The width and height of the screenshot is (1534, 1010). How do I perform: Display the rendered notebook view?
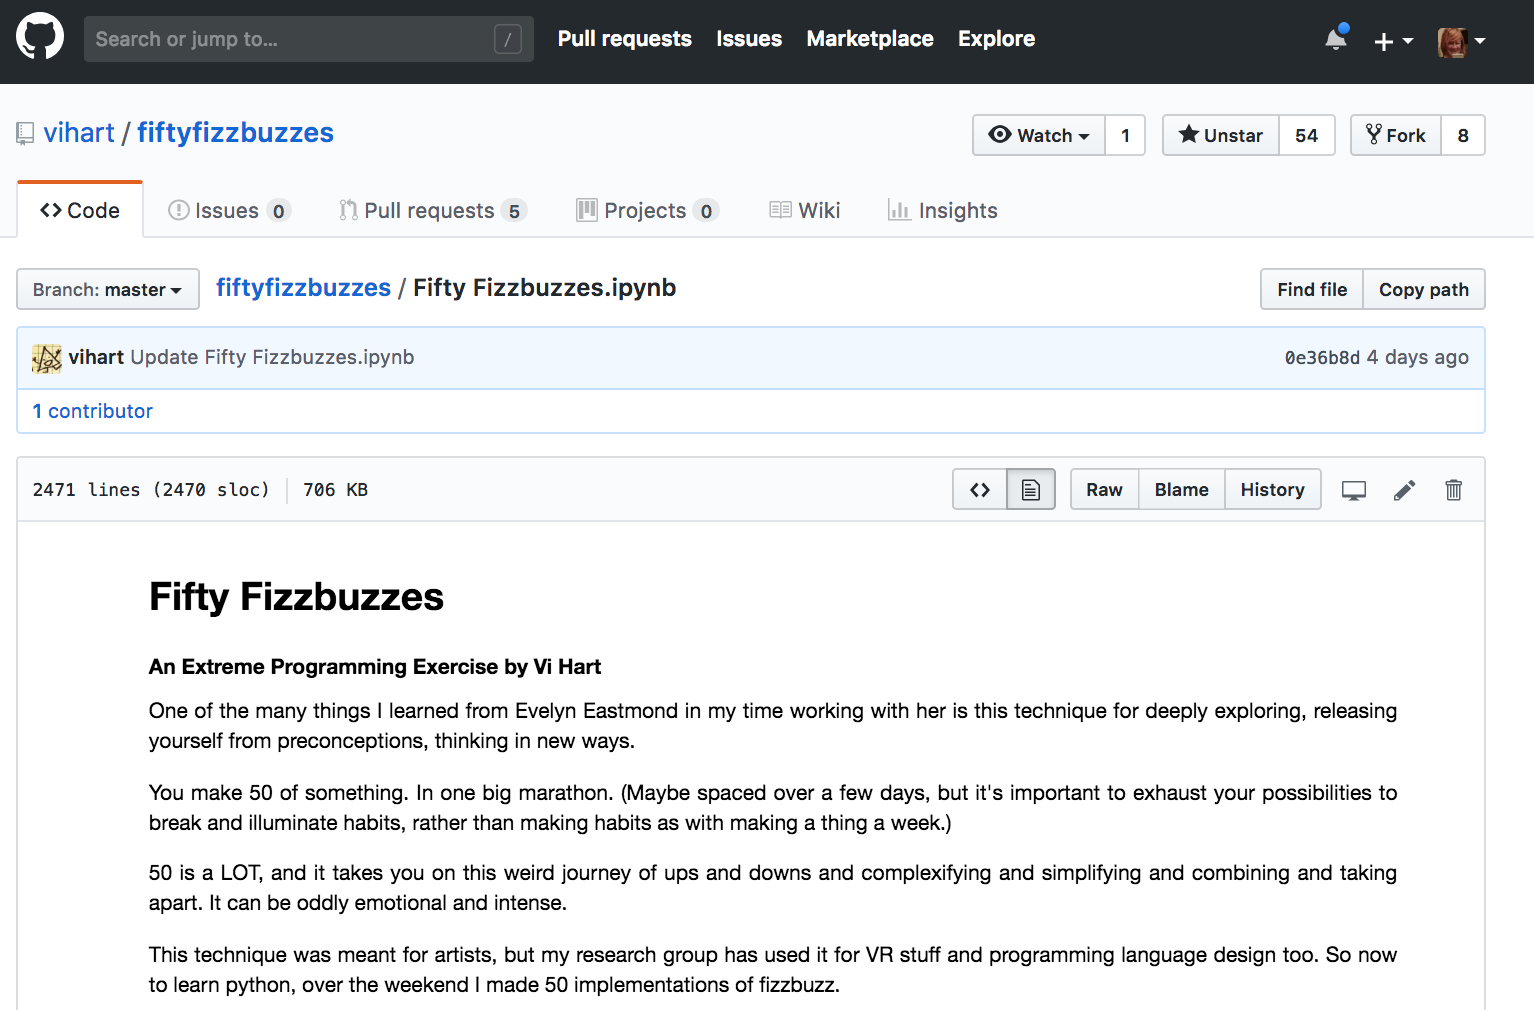pos(1031,489)
